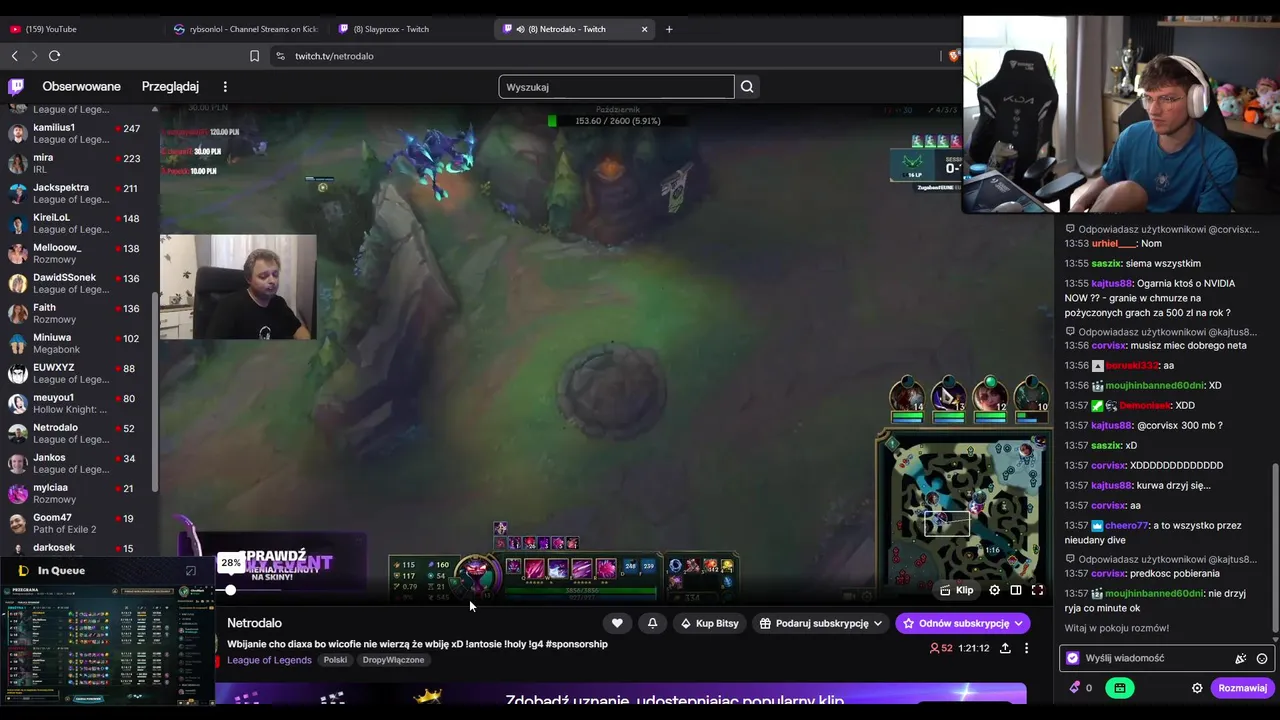Go to Obserwowane tab

click(x=81, y=87)
